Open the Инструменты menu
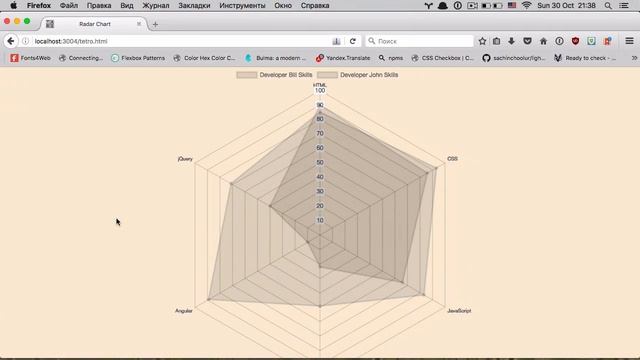This screenshot has height=360, width=640. [242, 5]
